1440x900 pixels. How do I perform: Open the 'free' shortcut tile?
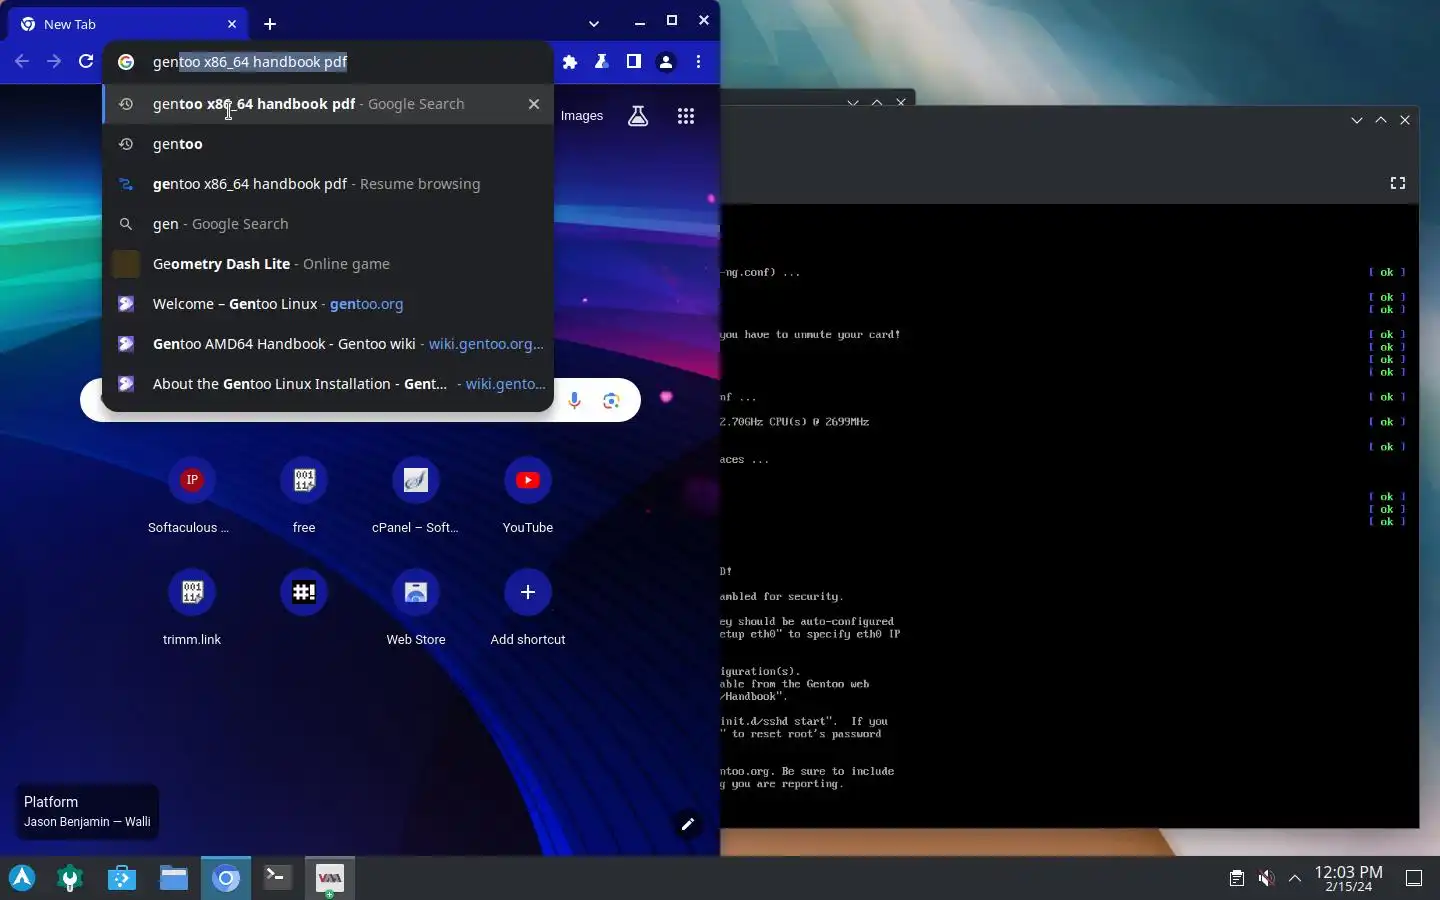[304, 495]
